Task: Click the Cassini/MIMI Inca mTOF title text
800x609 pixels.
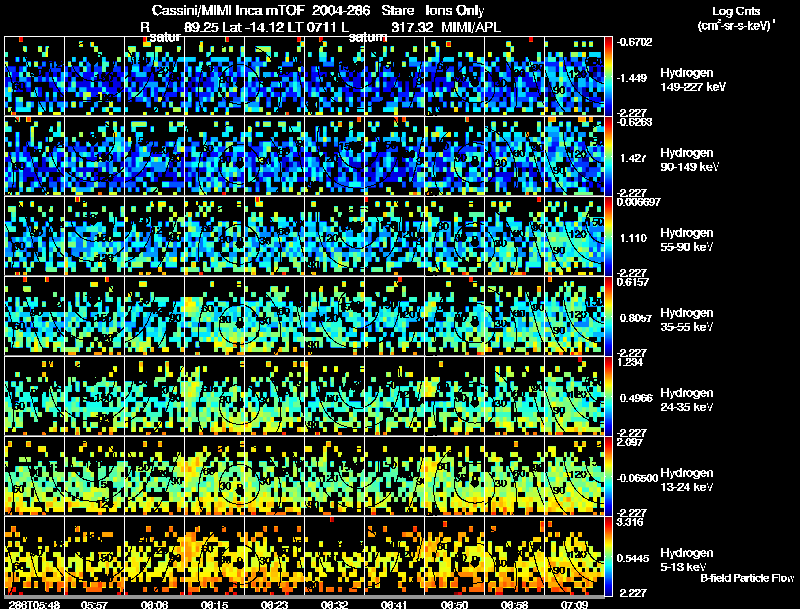Action: tap(228, 11)
